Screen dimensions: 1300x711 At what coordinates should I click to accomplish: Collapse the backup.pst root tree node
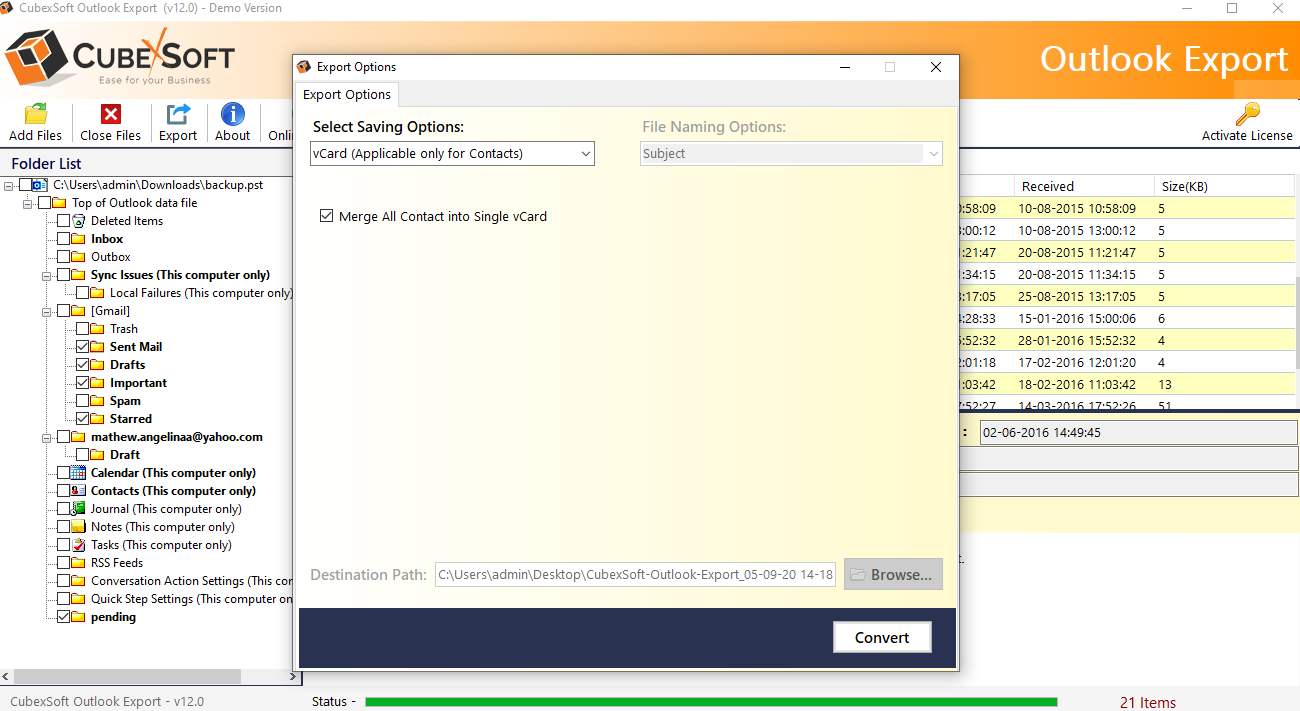pyautogui.click(x=9, y=185)
